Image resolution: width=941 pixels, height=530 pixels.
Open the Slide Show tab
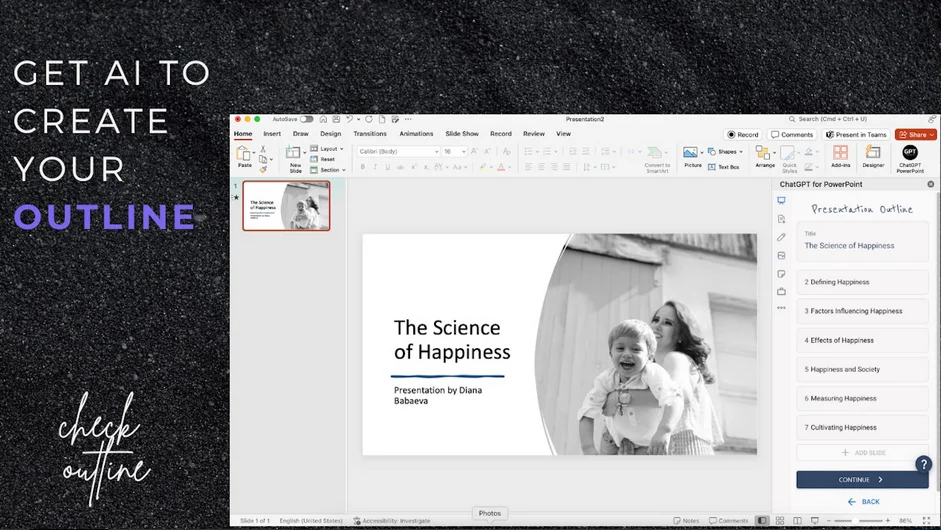(x=461, y=134)
